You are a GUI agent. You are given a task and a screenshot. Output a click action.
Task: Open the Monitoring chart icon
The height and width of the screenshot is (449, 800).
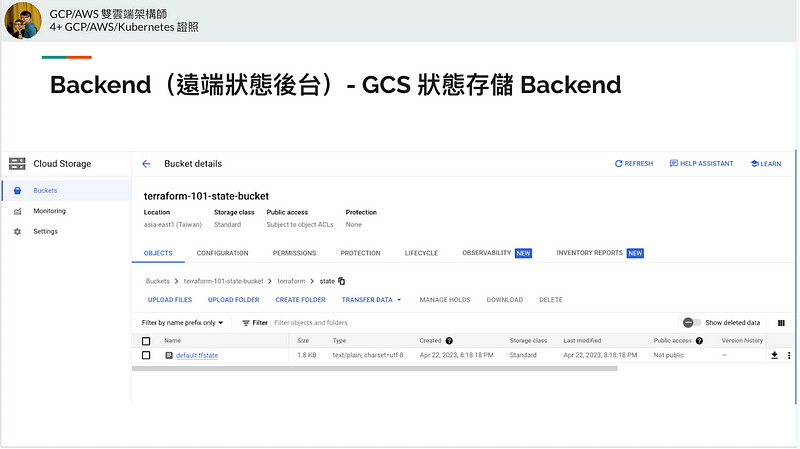click(17, 211)
